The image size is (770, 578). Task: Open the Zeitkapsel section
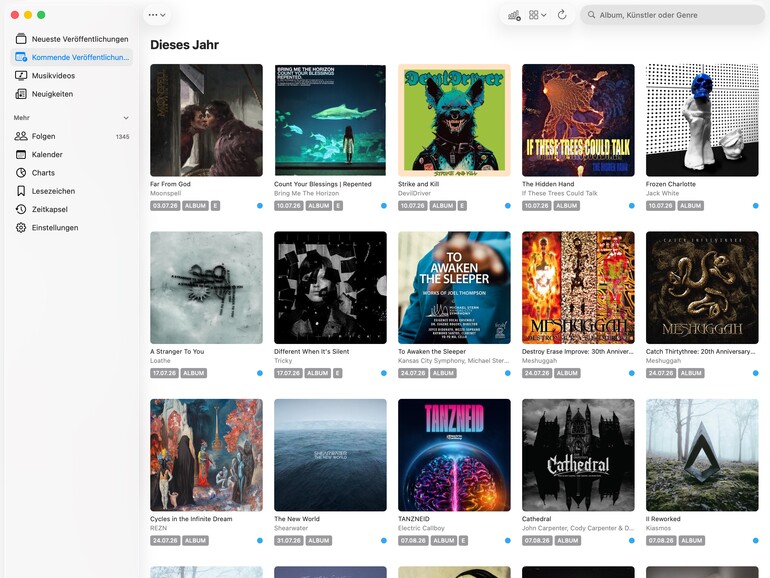pyautogui.click(x=72, y=209)
